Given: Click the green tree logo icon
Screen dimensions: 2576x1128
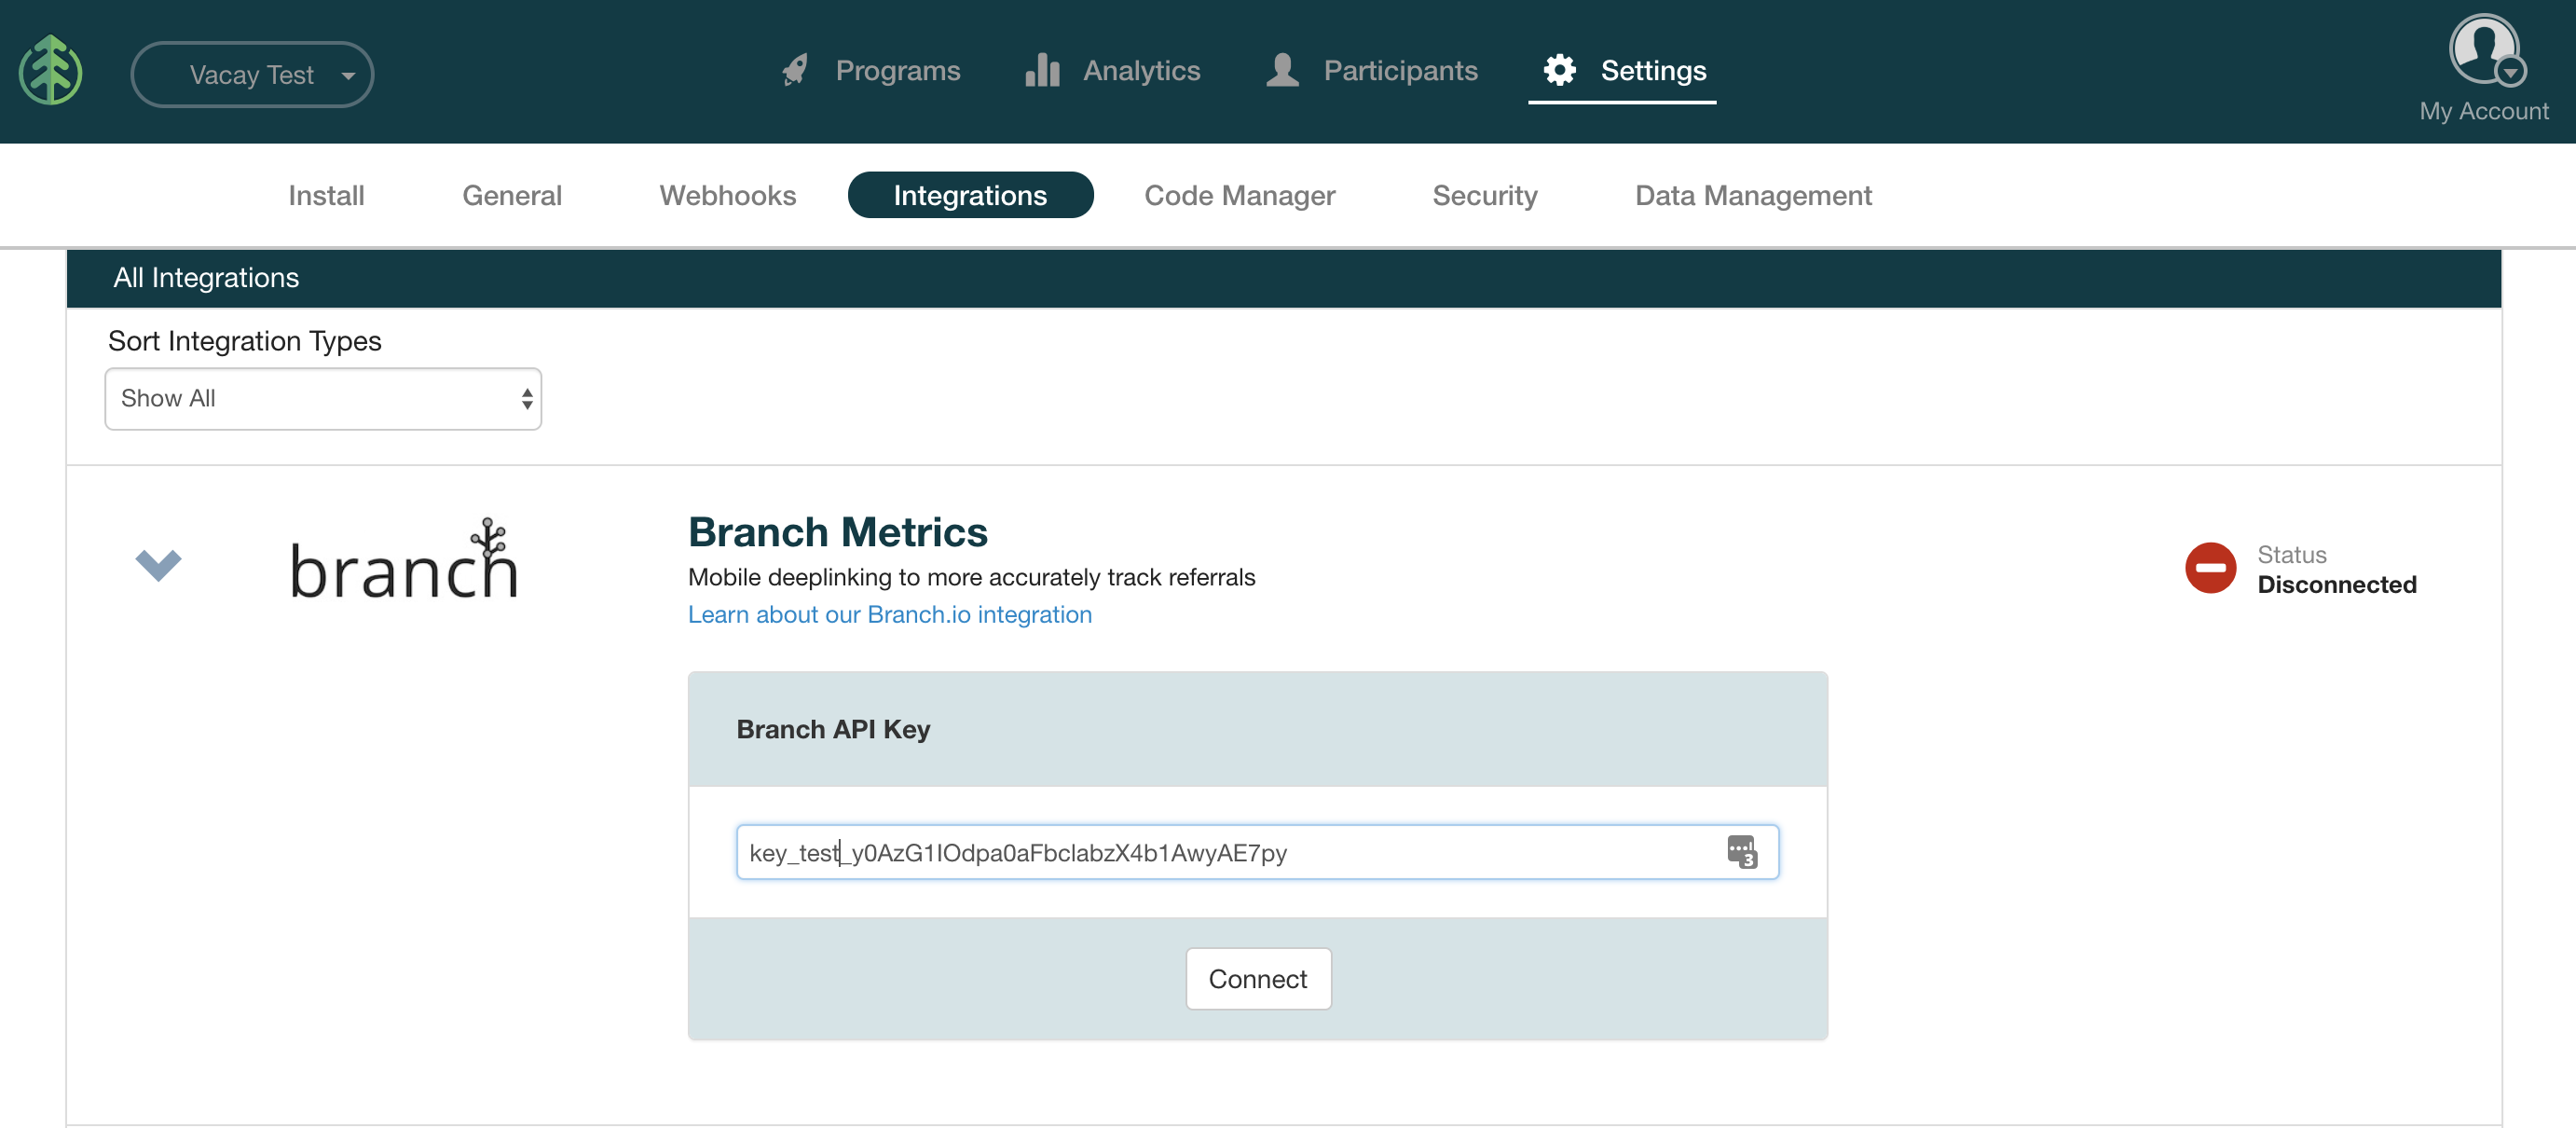Looking at the screenshot, I should (x=51, y=71).
